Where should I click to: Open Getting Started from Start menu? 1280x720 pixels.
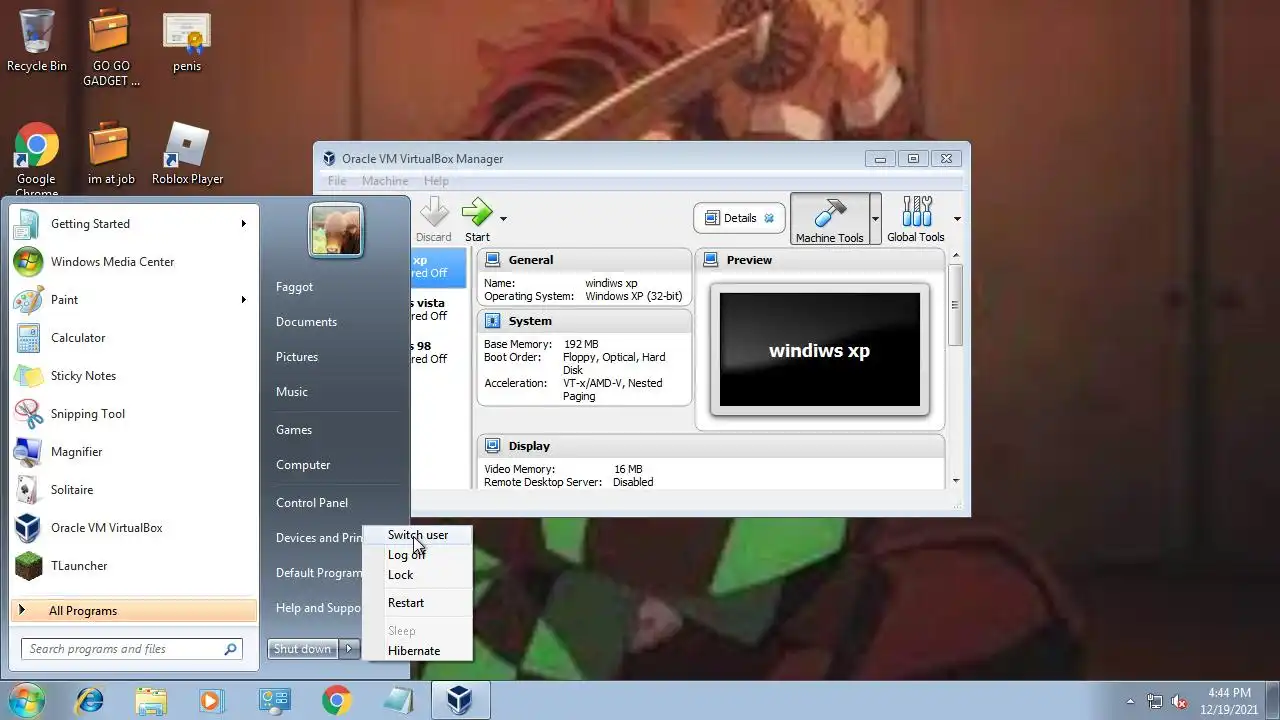(x=133, y=224)
